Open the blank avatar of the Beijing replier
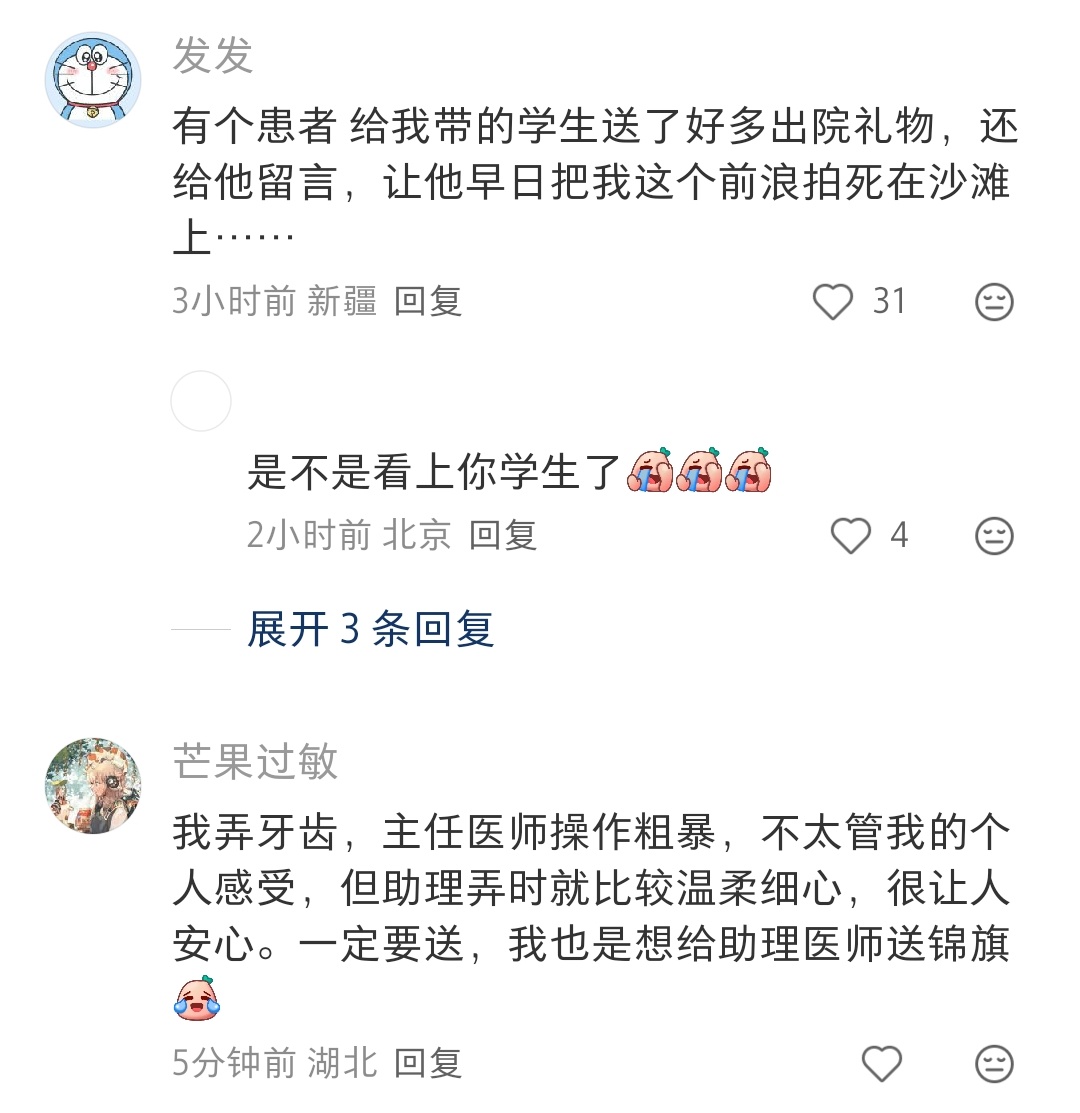This screenshot has width=1080, height=1113. point(201,400)
